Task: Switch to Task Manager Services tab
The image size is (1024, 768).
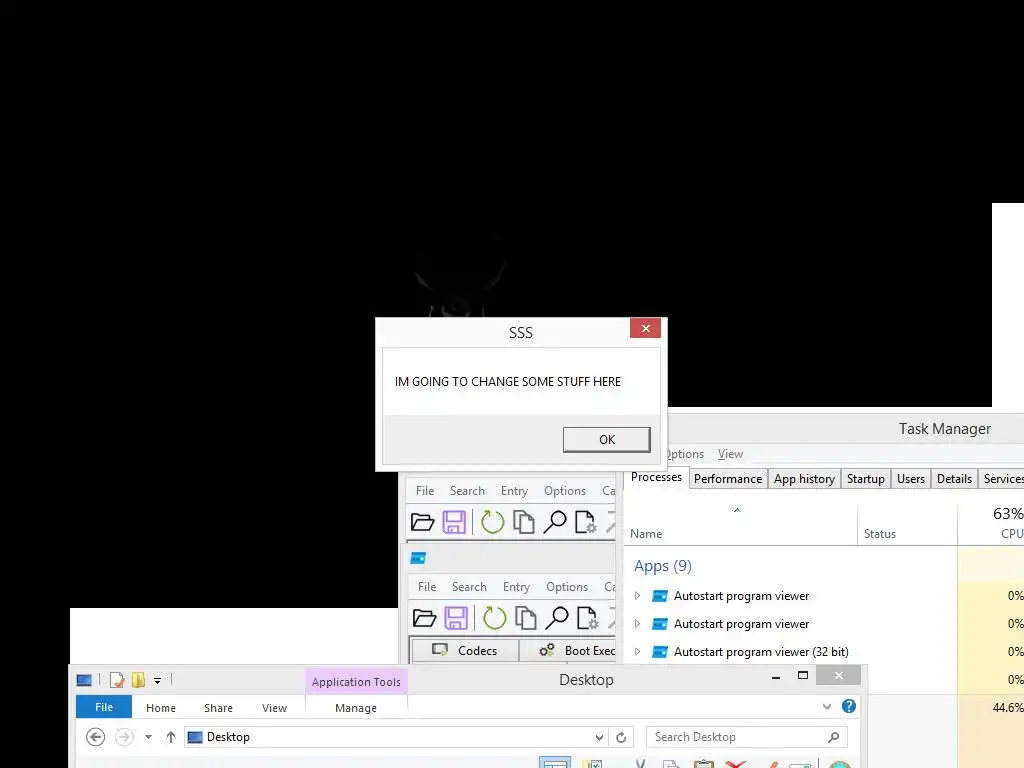Action: tap(1003, 479)
